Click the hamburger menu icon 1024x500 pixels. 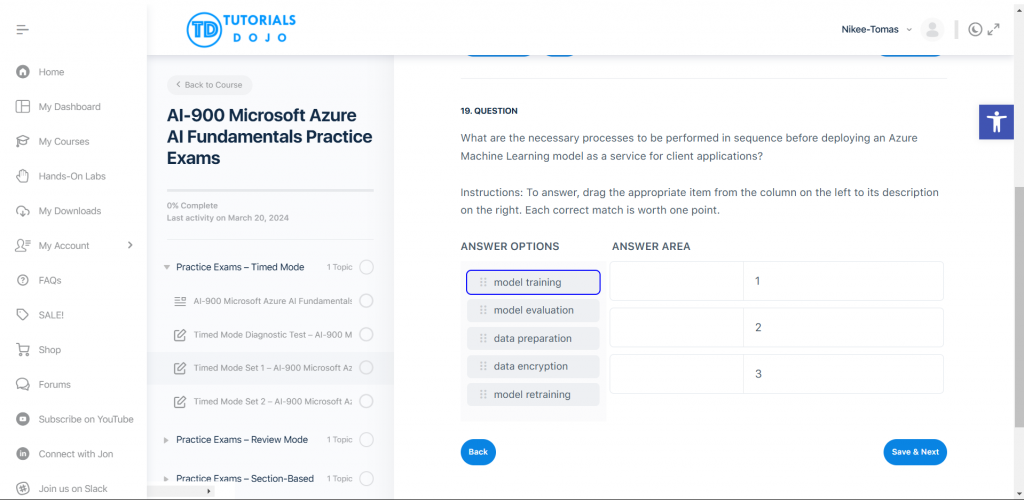[22, 30]
